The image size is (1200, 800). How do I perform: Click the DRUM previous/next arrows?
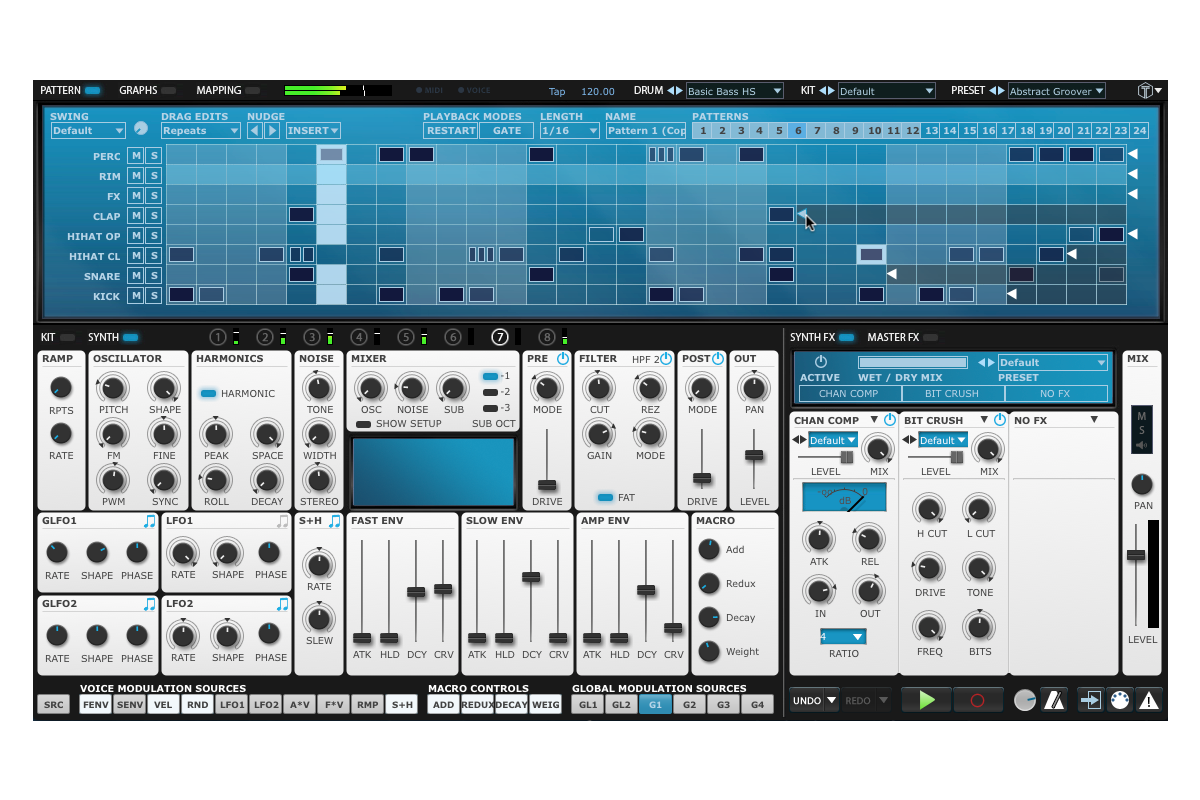(x=675, y=91)
